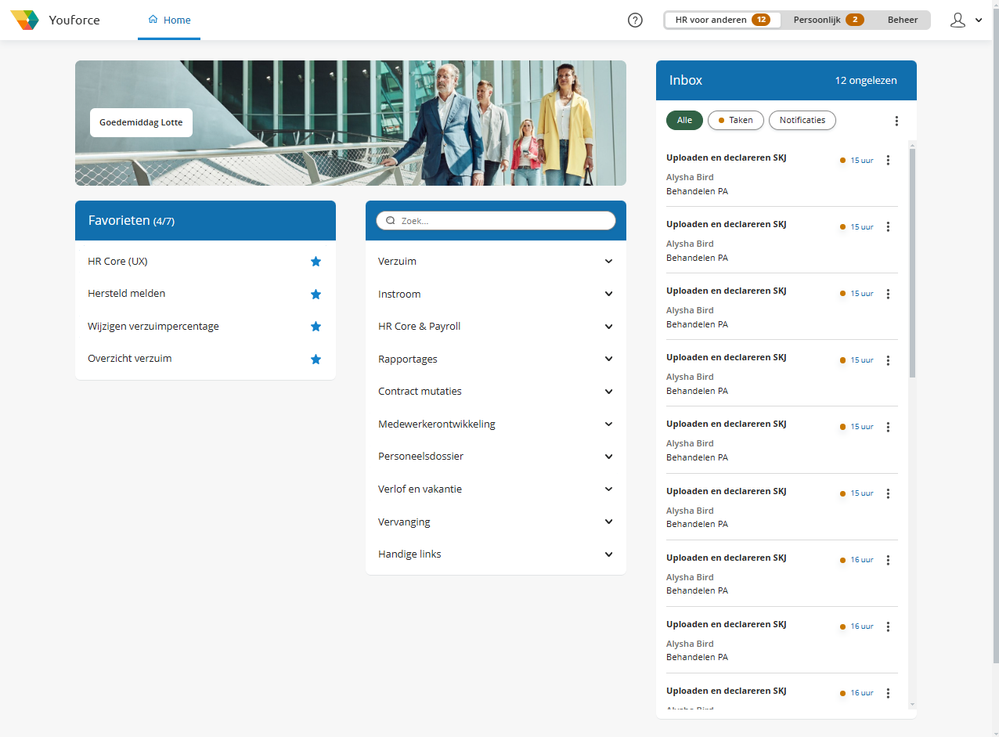Click the Zoek search input field
The image size is (999, 737).
(x=496, y=220)
